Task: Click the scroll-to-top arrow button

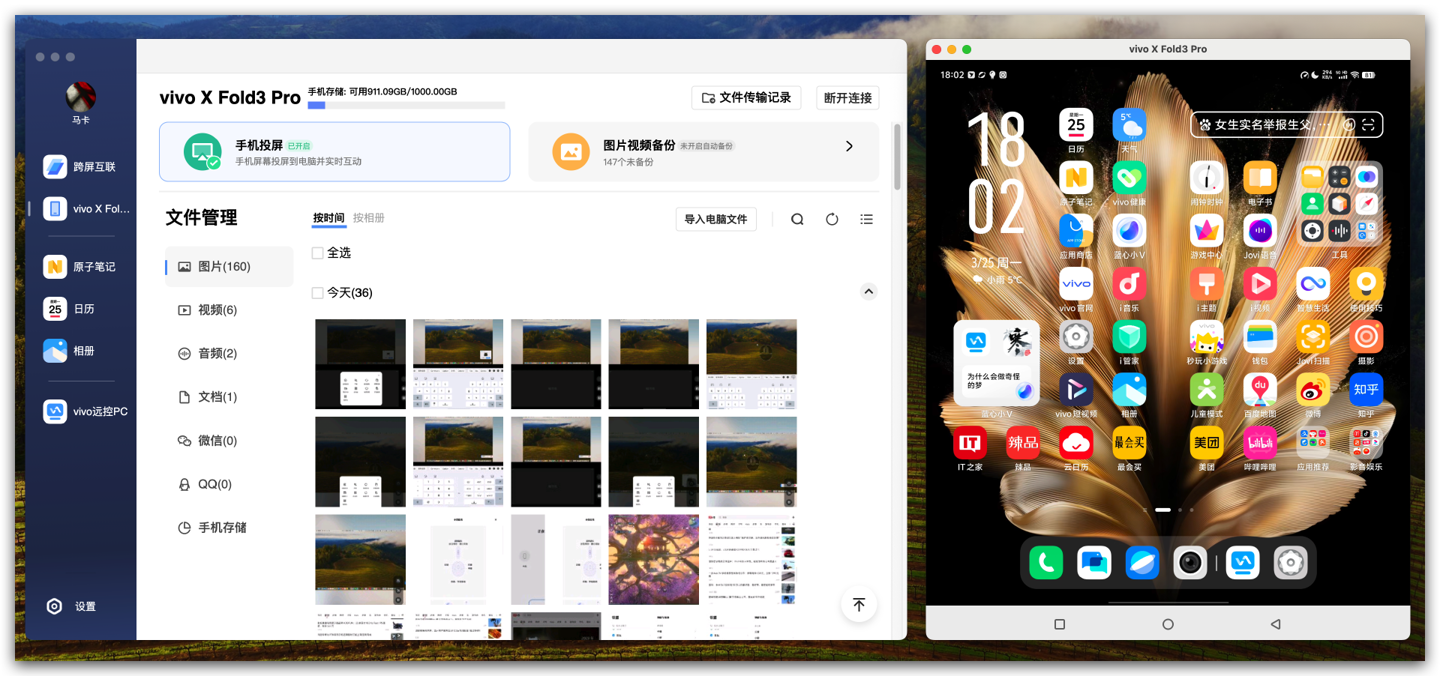Action: [858, 604]
